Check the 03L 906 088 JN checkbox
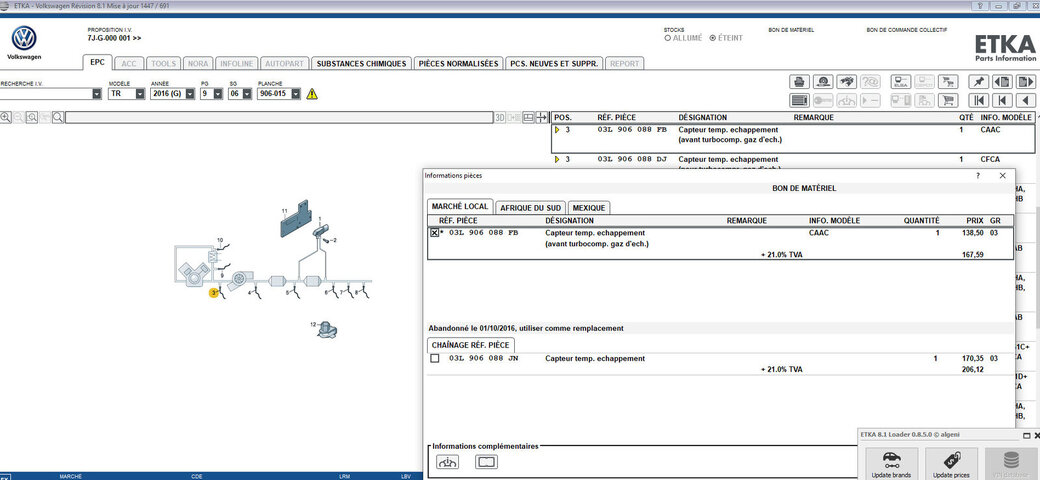1040x480 pixels. (434, 359)
